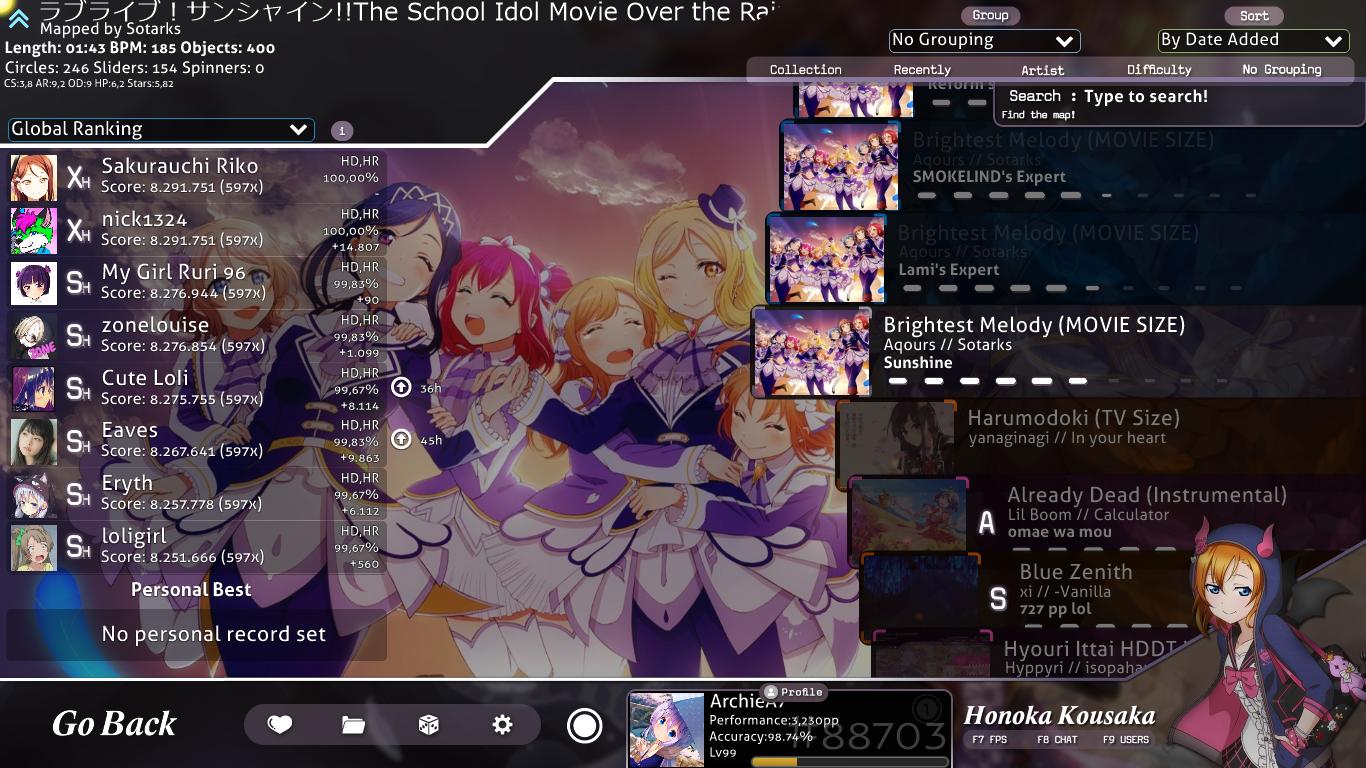Click the up arrow icon beside Eaves
Viewport: 1366px width, 768px height.
point(401,439)
